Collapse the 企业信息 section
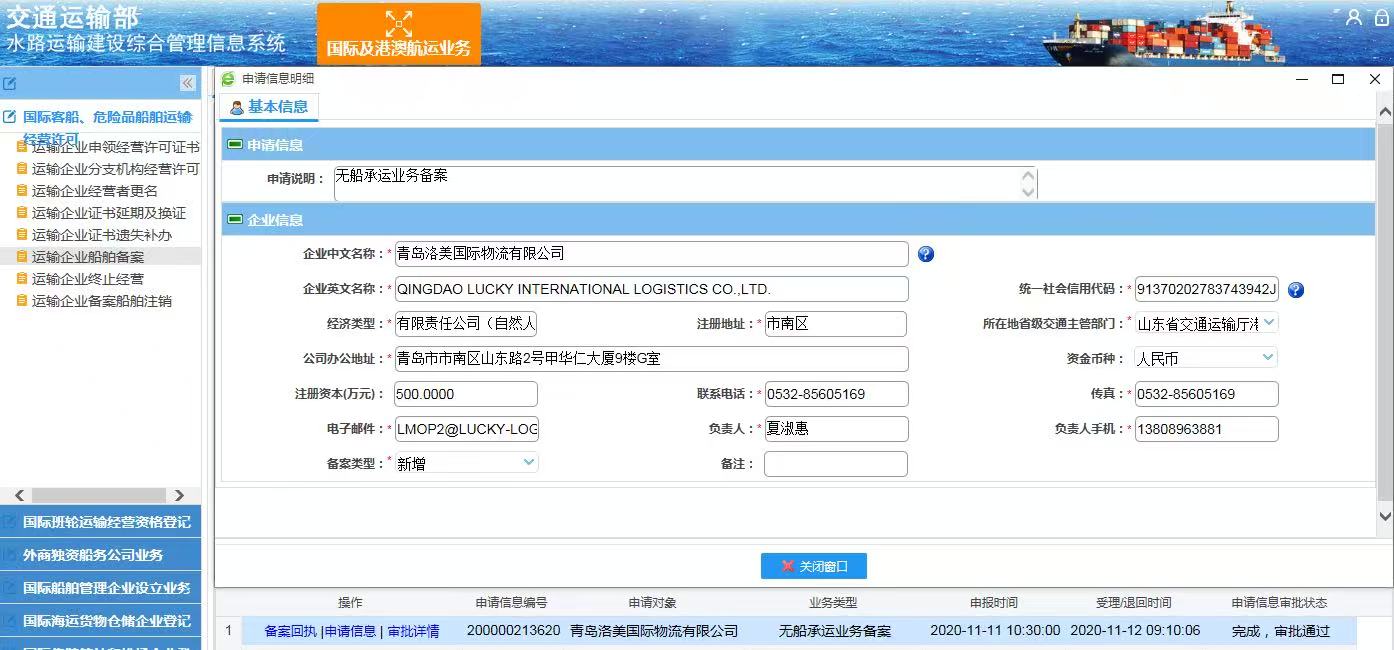Screen dimensions: 1394x650 (x=235, y=219)
